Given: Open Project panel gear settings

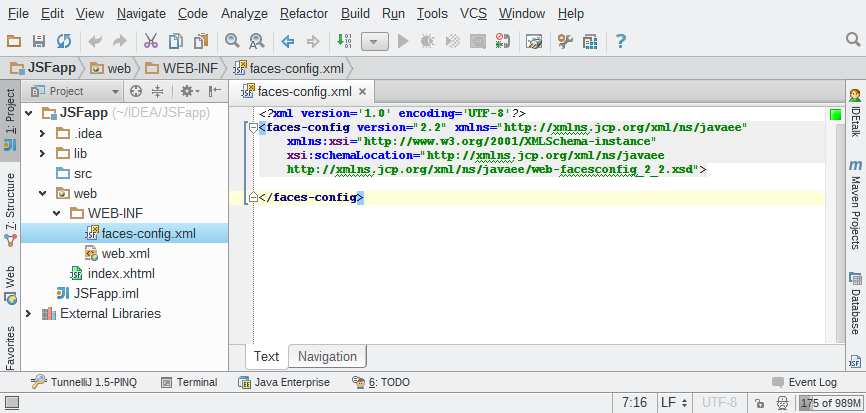Looking at the screenshot, I should click(x=189, y=91).
